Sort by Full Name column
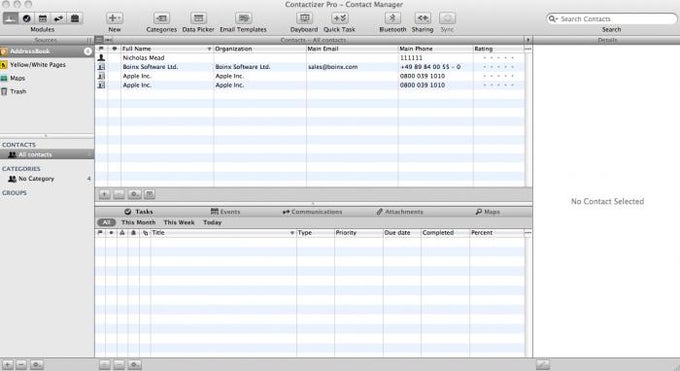 click(167, 49)
